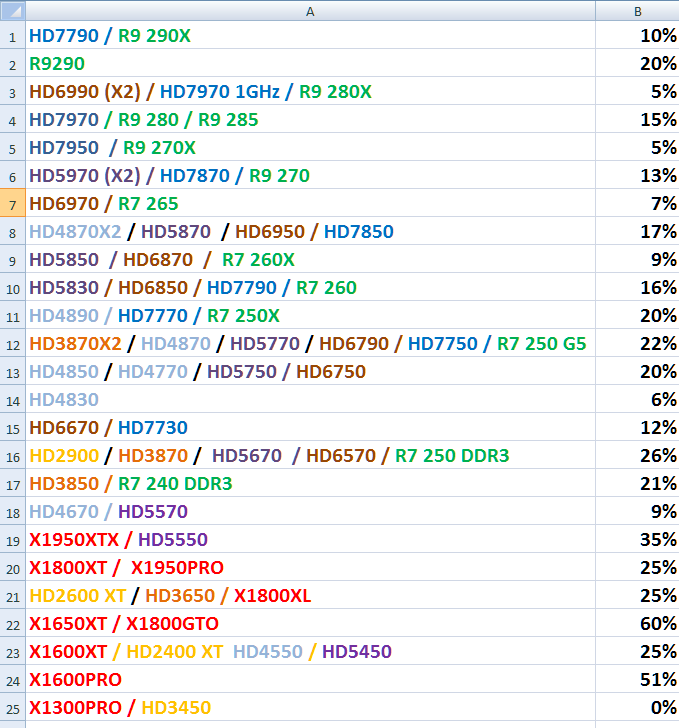Screen dimensions: 679x728
Task: Click cell HD7950 / R9 270X
Action: (x=310, y=147)
